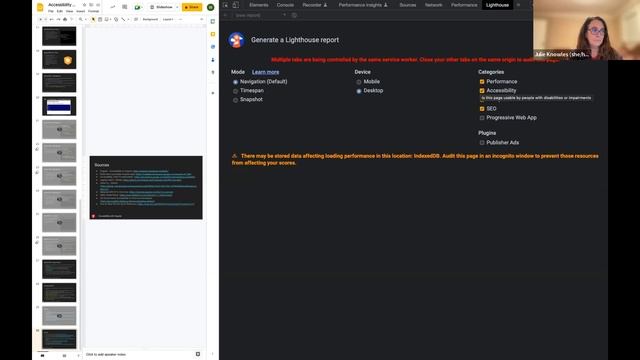Open the Layout dropdown in Slides toolbar
The image size is (640, 360).
click(x=168, y=19)
